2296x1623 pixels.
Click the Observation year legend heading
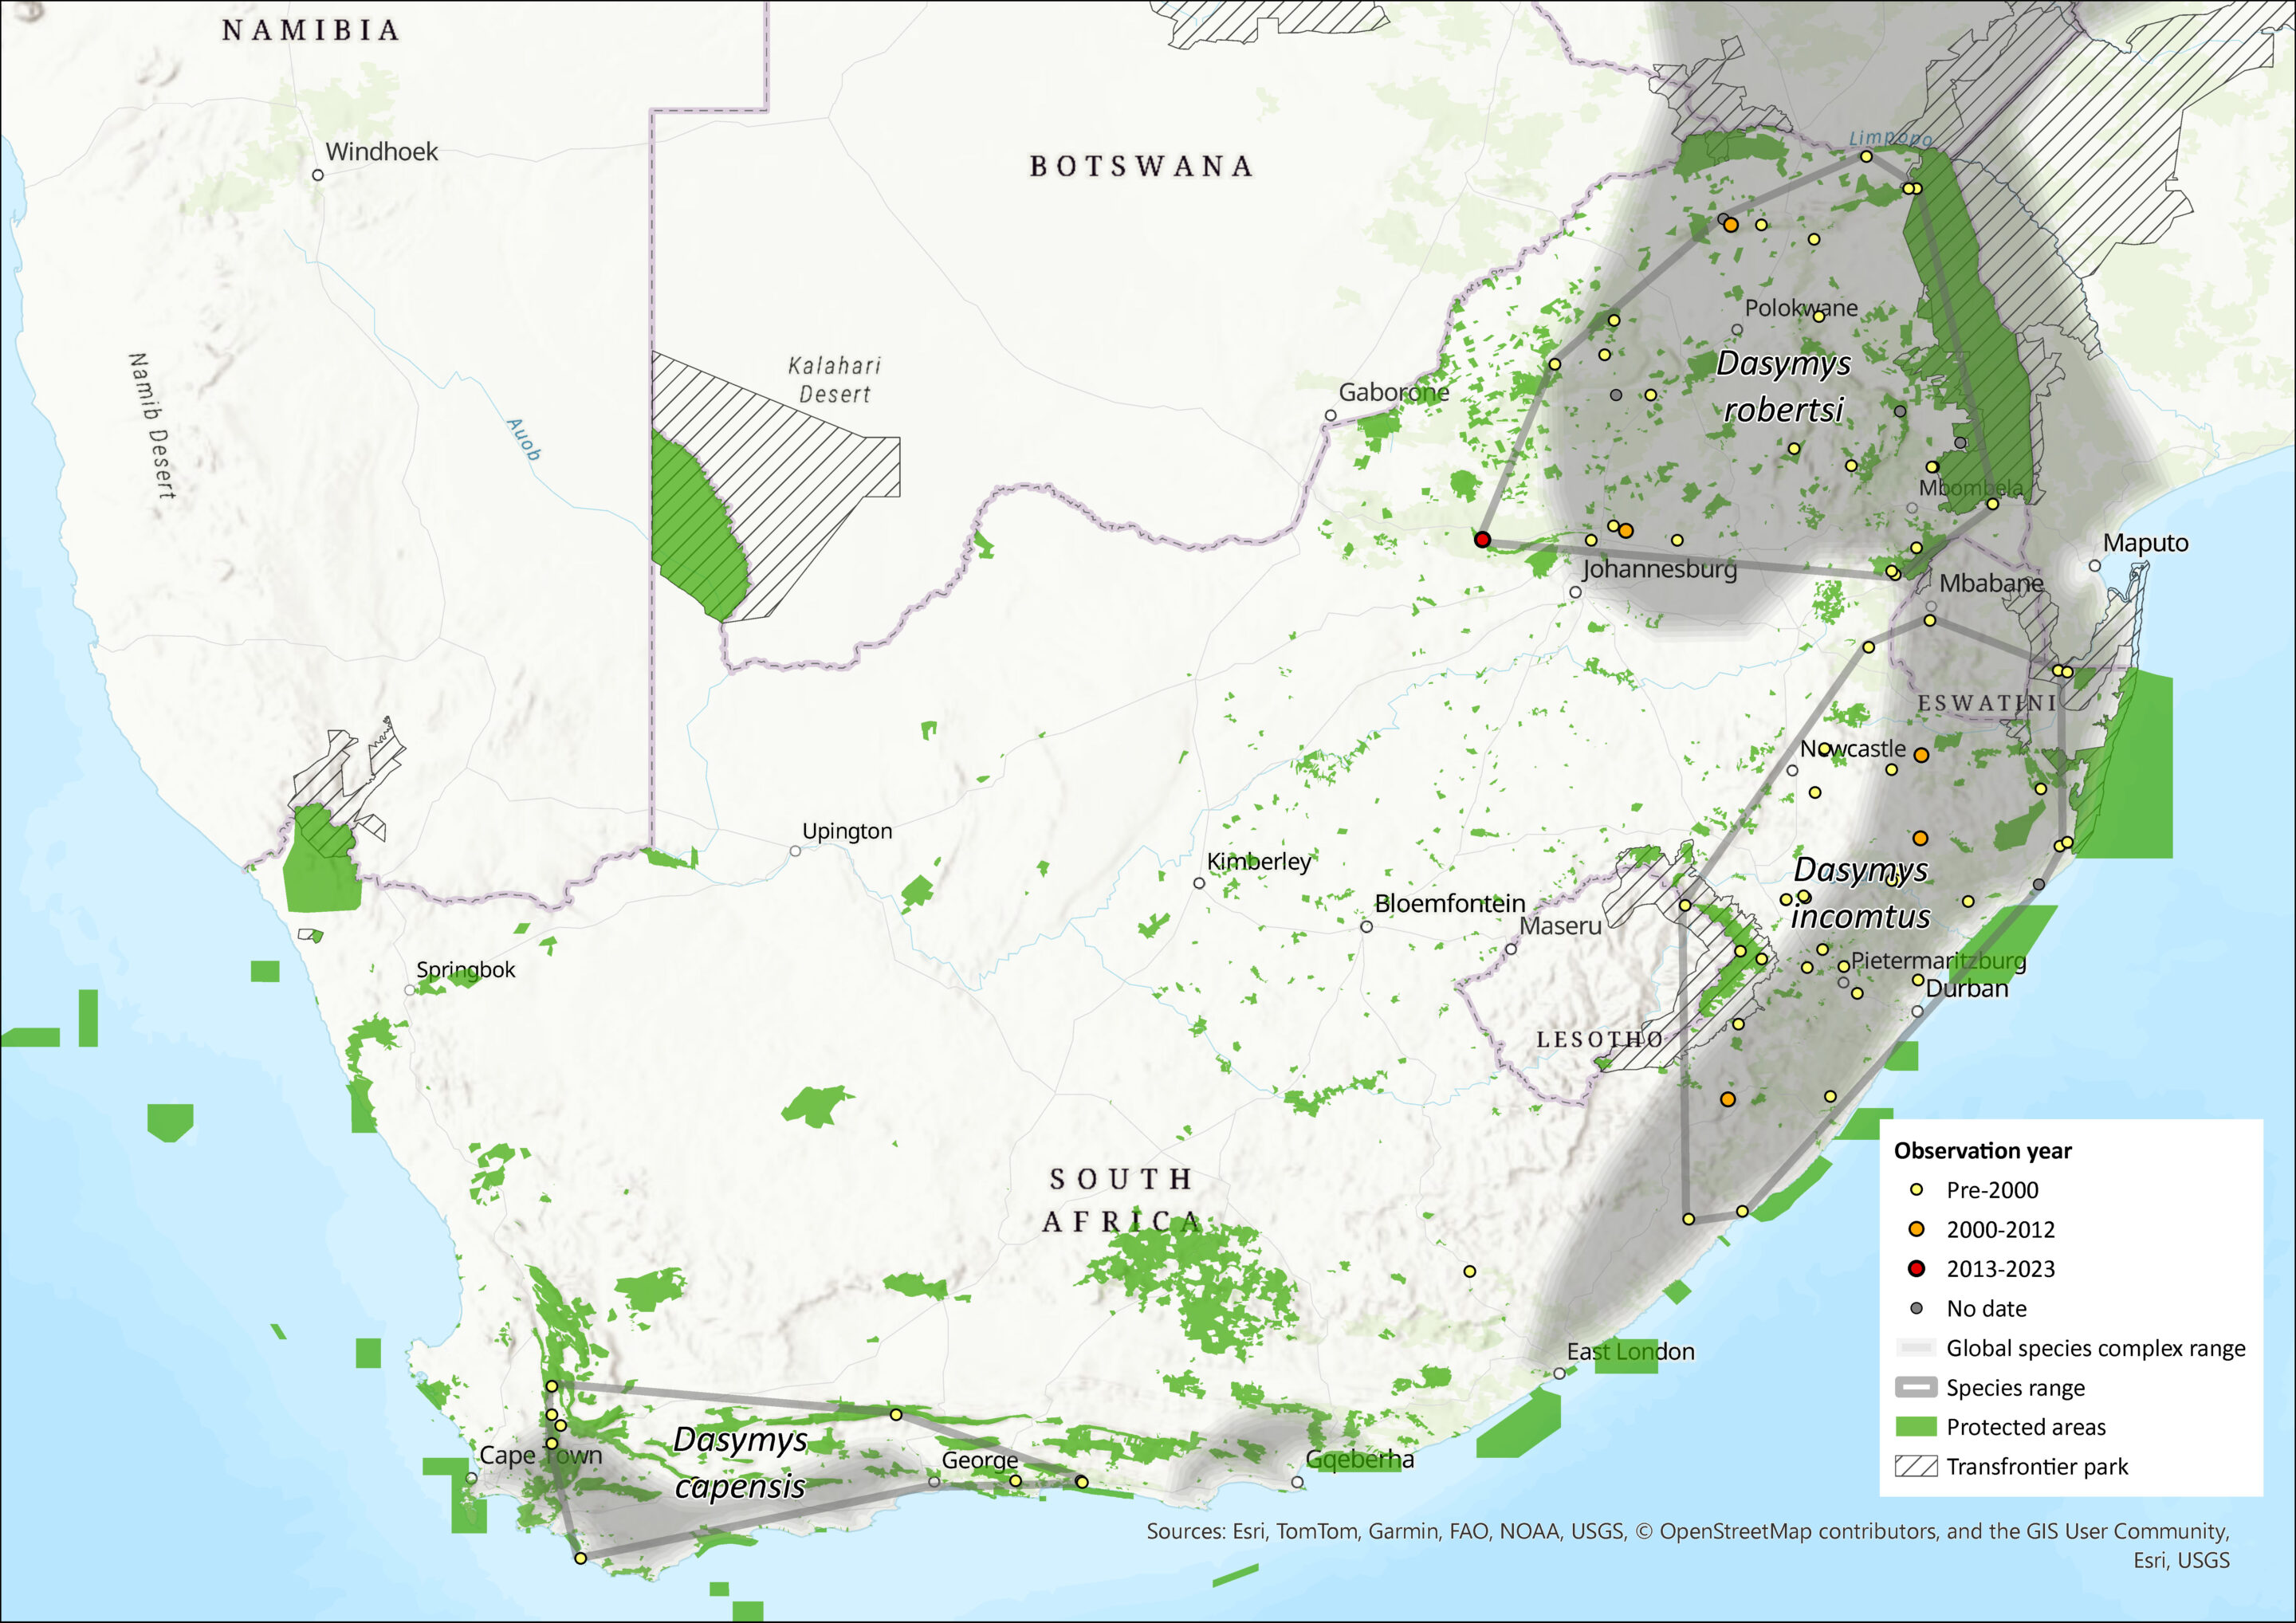coord(1982,1150)
